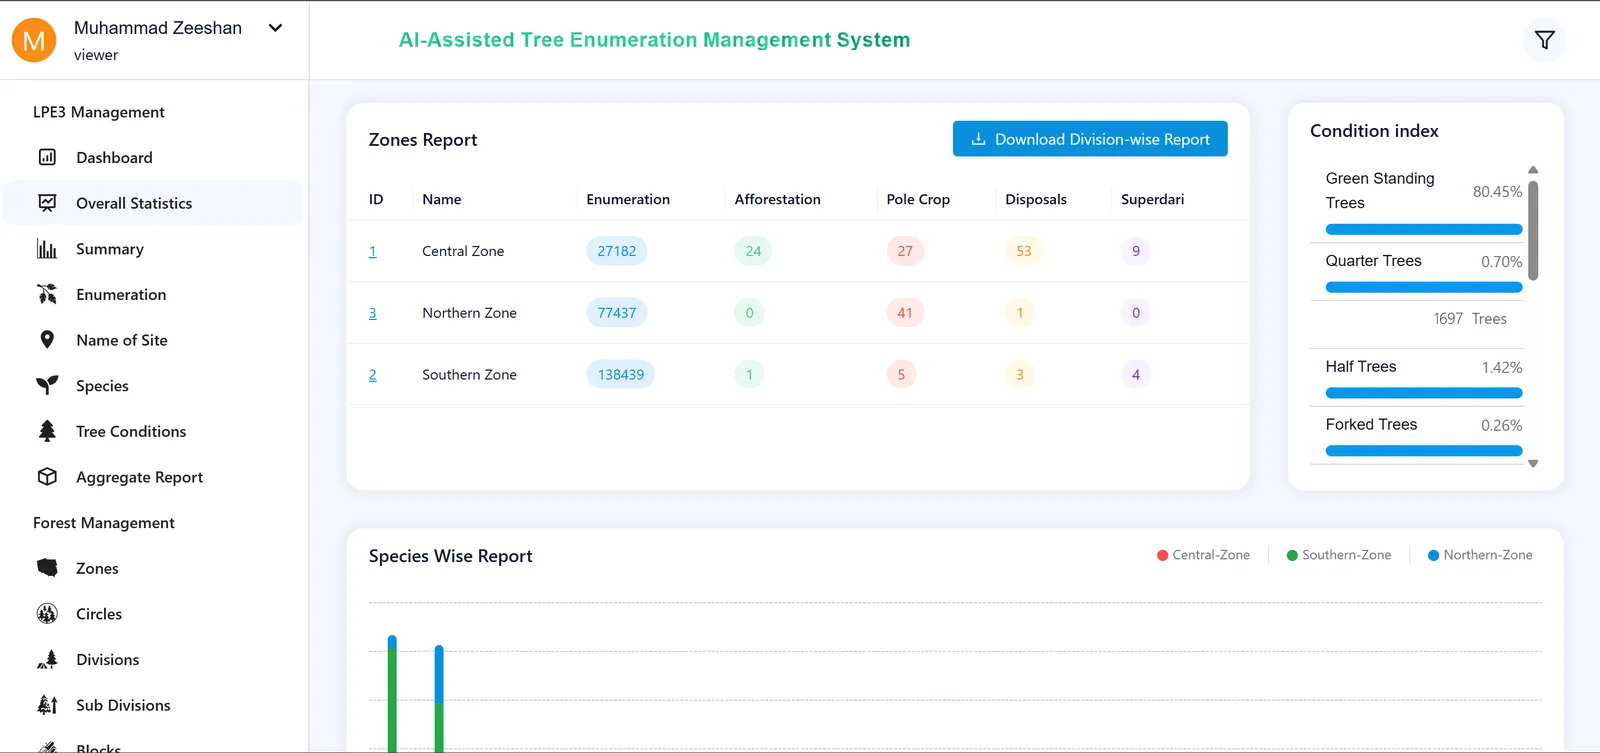
Task: Toggle Central-Zone legend in species chart
Action: tap(1203, 555)
